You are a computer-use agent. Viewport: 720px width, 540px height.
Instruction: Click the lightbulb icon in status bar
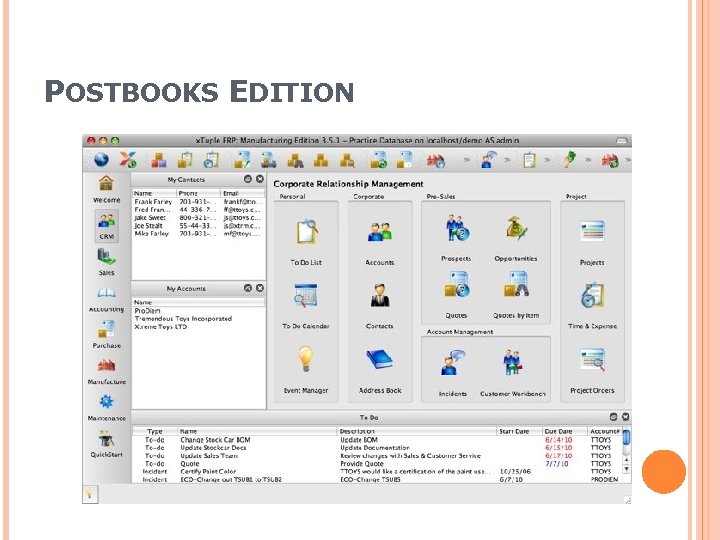[90, 495]
